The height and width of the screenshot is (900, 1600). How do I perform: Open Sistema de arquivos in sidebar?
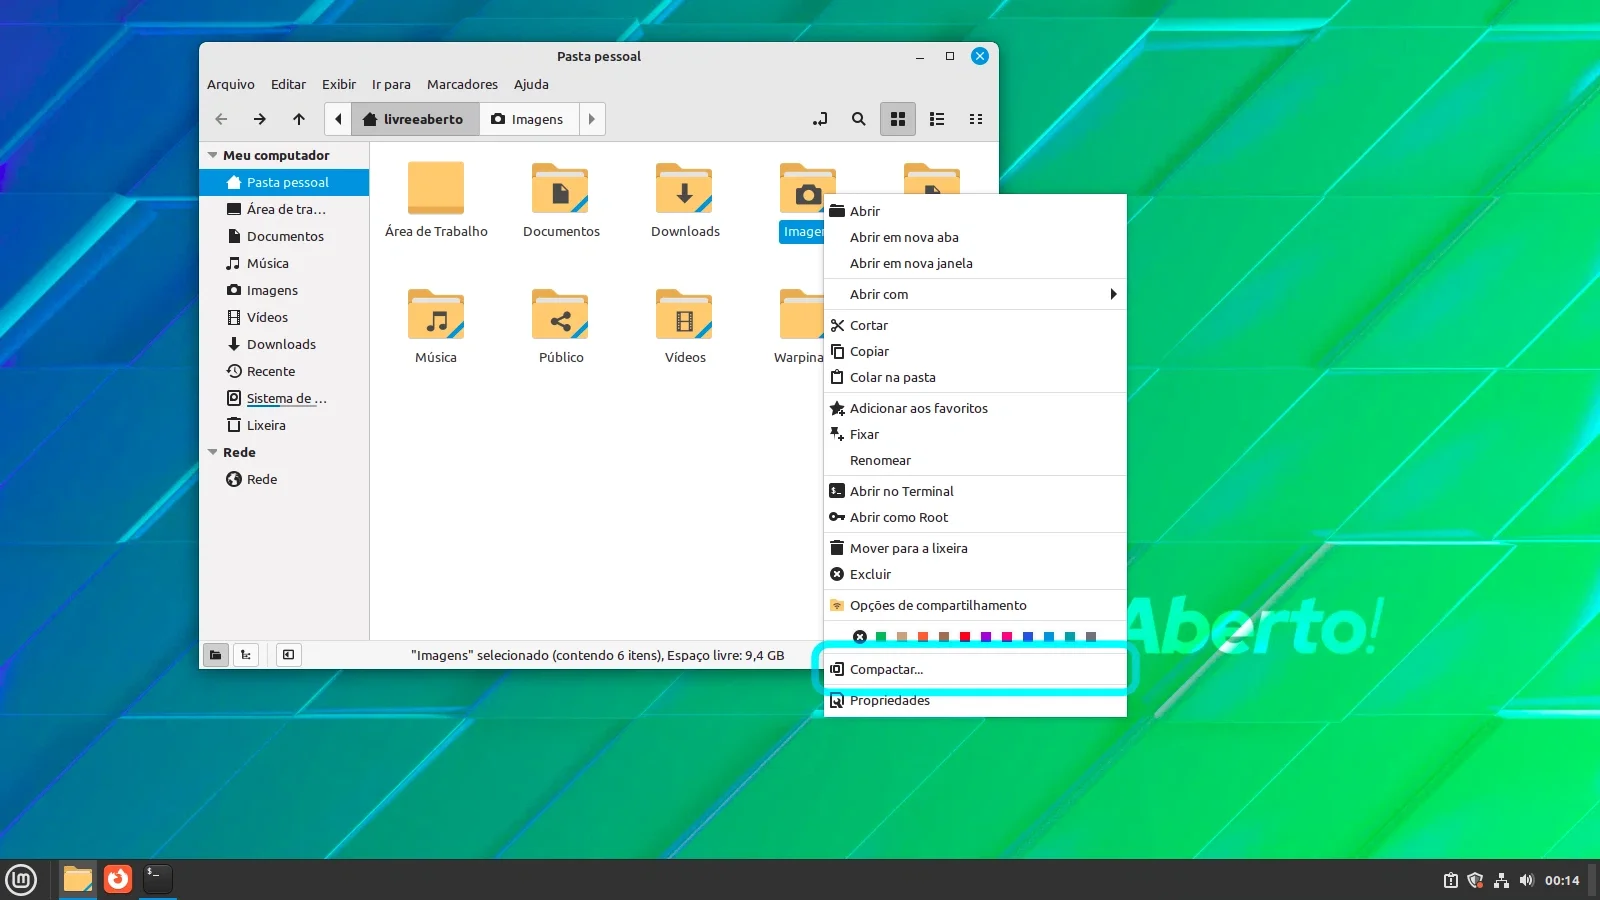coord(284,399)
